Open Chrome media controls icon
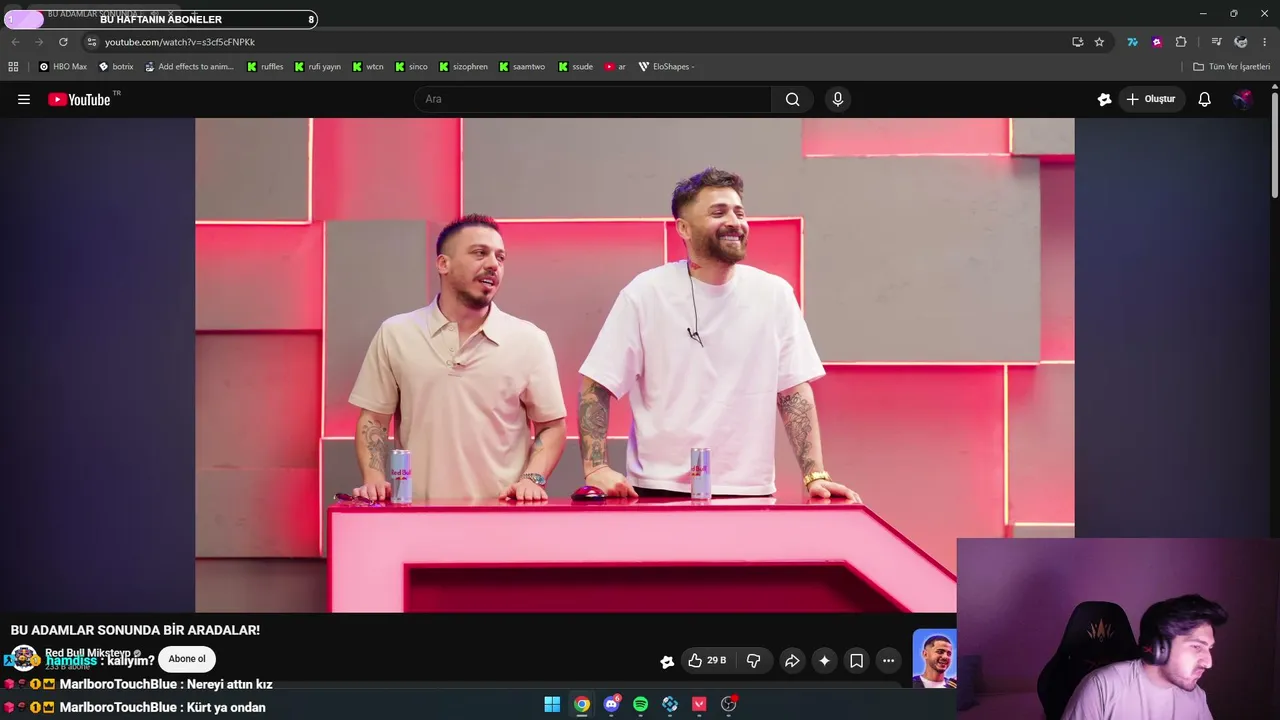This screenshot has height=720, width=1280. point(1216,42)
